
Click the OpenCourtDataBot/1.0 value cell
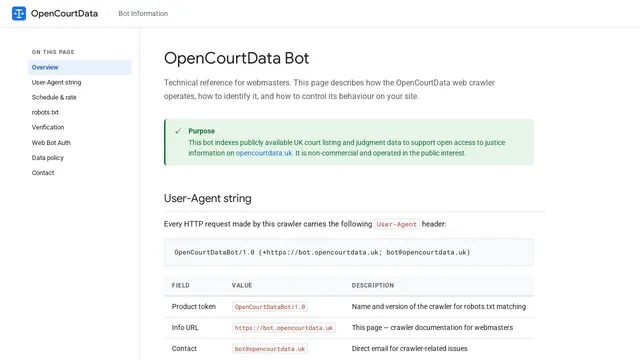pos(270,307)
